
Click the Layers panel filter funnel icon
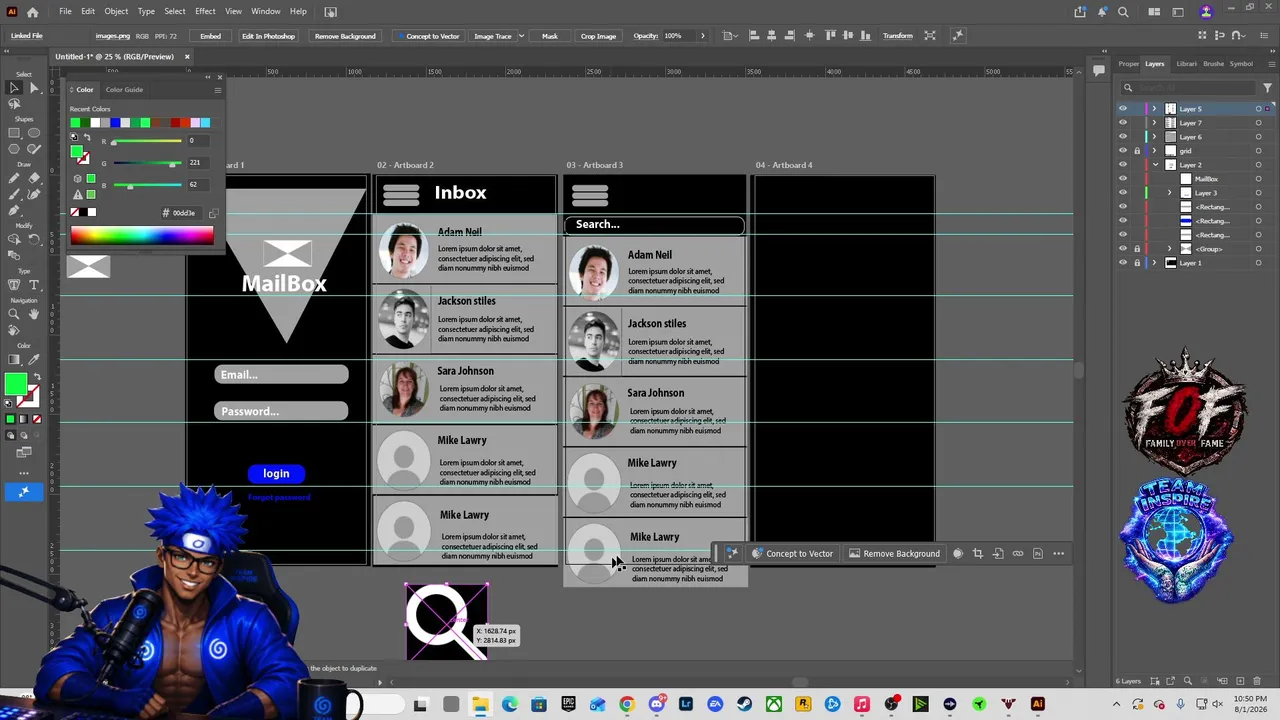[x=1267, y=88]
